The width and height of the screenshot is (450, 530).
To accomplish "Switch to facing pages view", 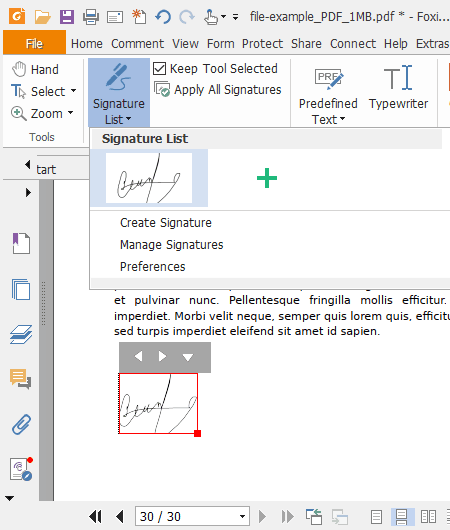I will coord(428,517).
